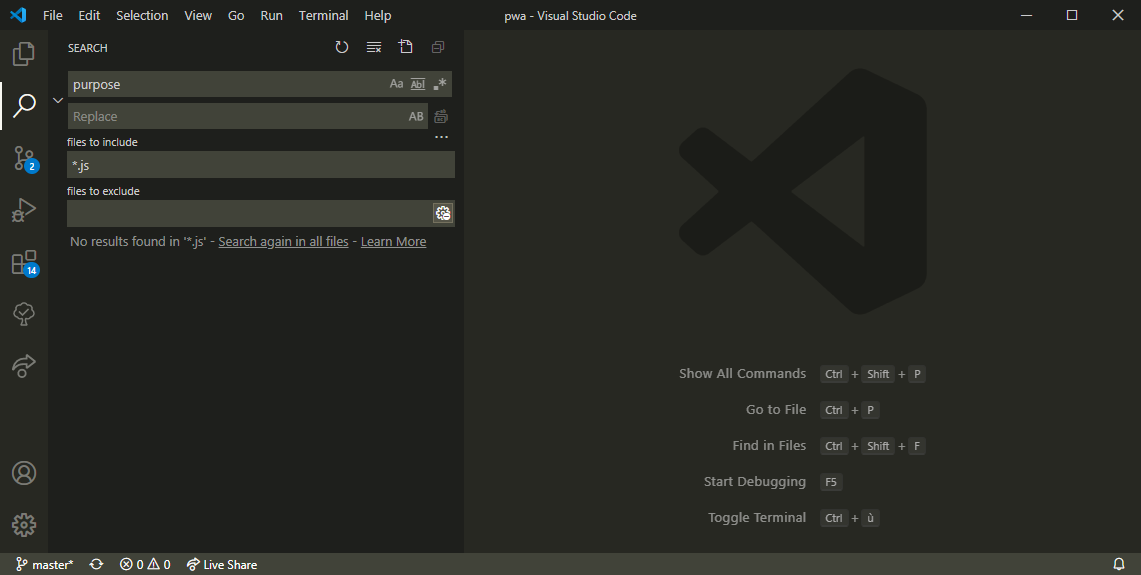Open the Help menu
Image resolution: width=1141 pixels, height=575 pixels.
click(378, 15)
